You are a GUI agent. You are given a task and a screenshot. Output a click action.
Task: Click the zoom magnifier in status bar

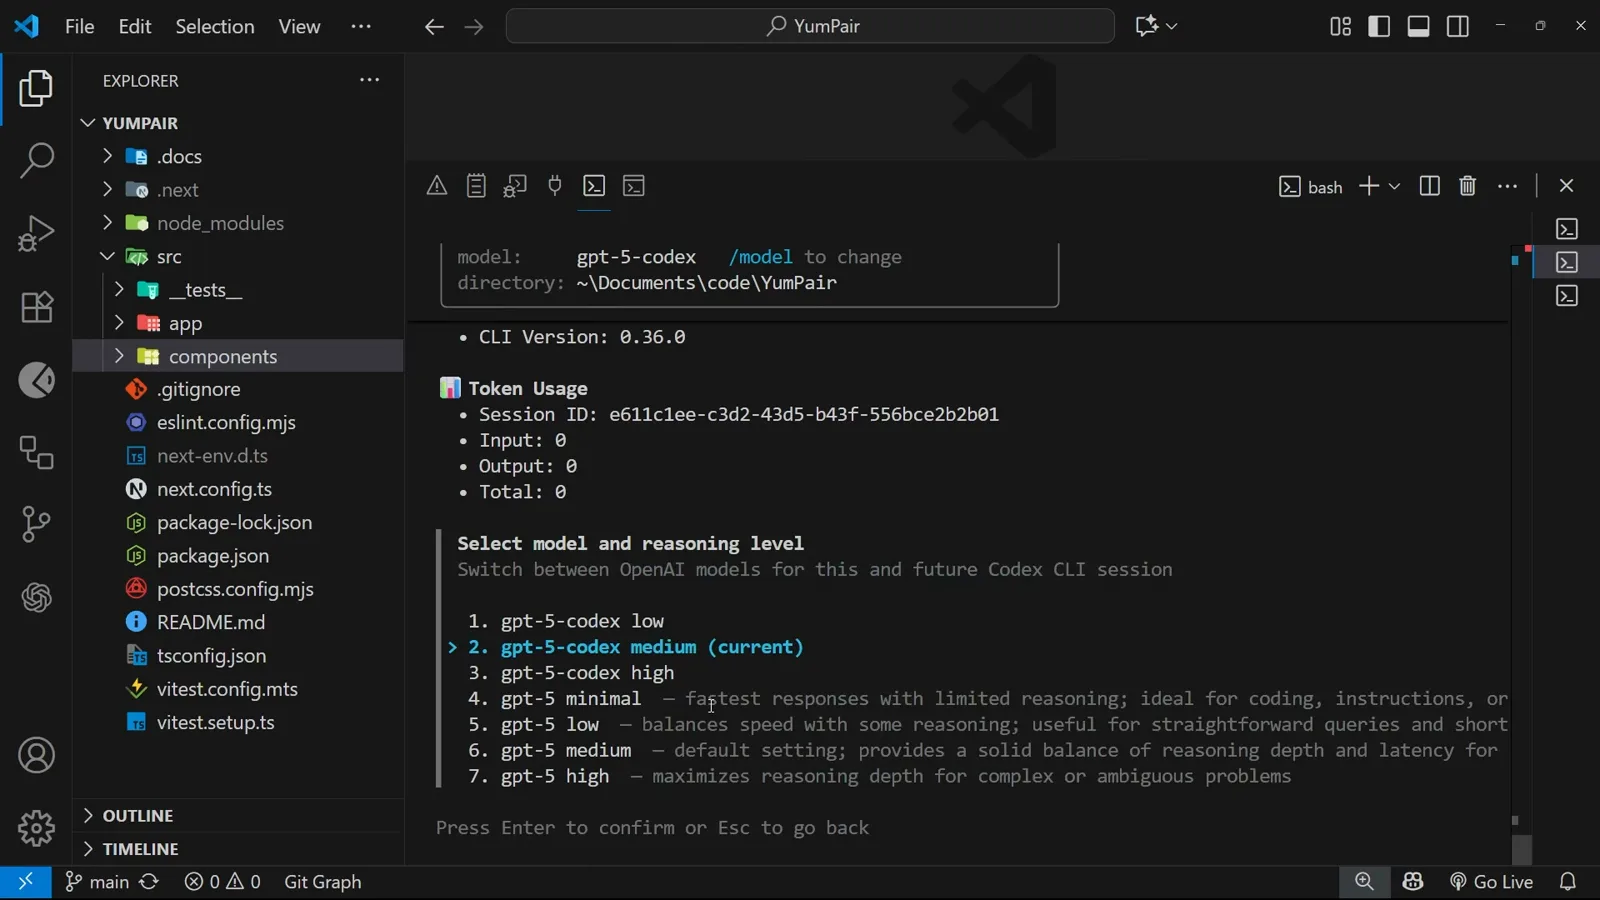(1364, 882)
